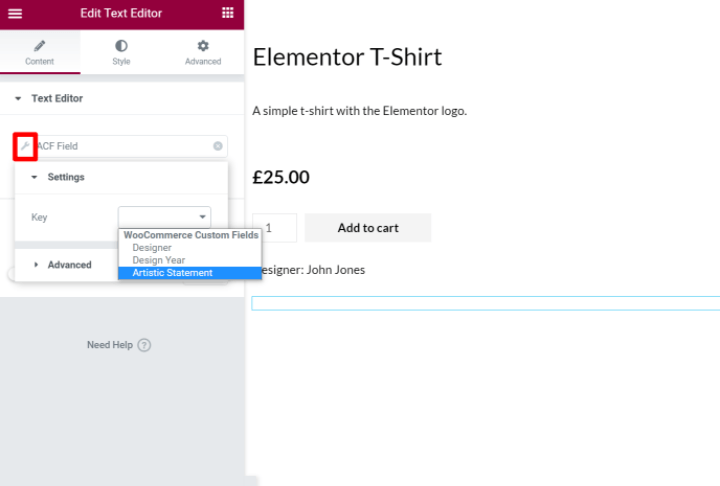Click the Need Help question mark icon
This screenshot has width=720, height=486.
tap(144, 345)
